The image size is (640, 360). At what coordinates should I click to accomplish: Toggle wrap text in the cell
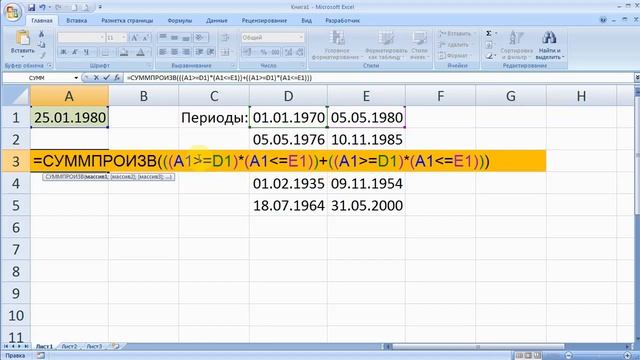pos(225,38)
